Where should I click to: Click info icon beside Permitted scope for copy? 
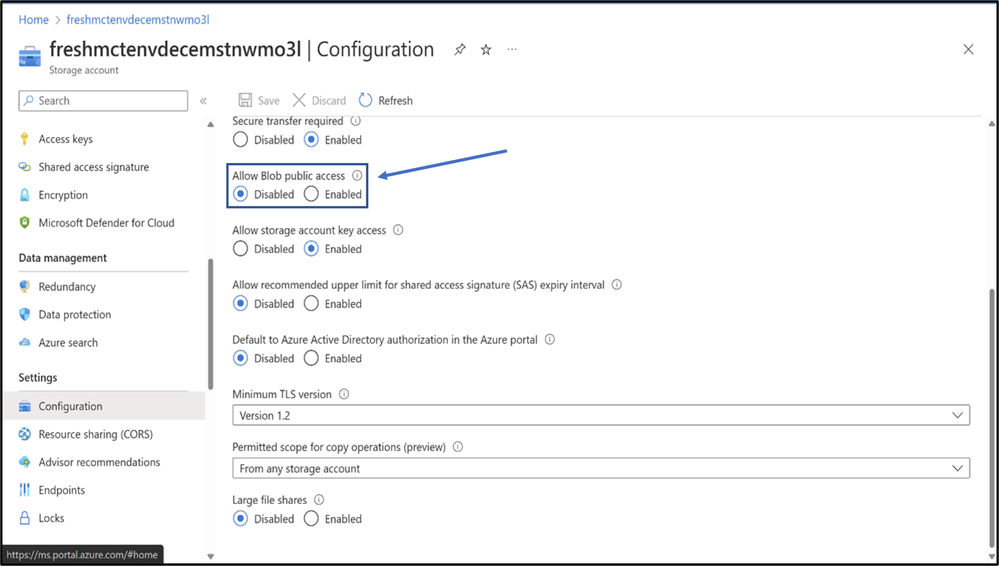coord(457,447)
